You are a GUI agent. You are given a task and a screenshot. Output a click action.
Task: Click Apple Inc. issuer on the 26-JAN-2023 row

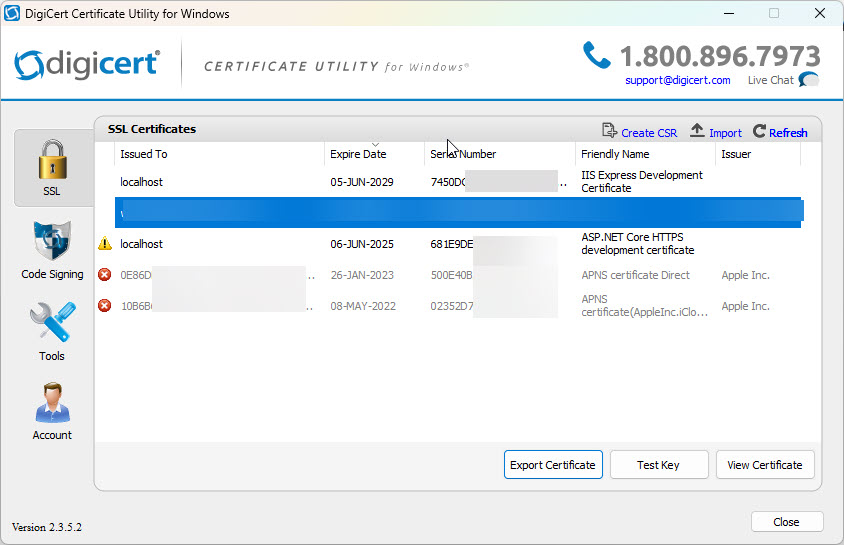coord(745,275)
